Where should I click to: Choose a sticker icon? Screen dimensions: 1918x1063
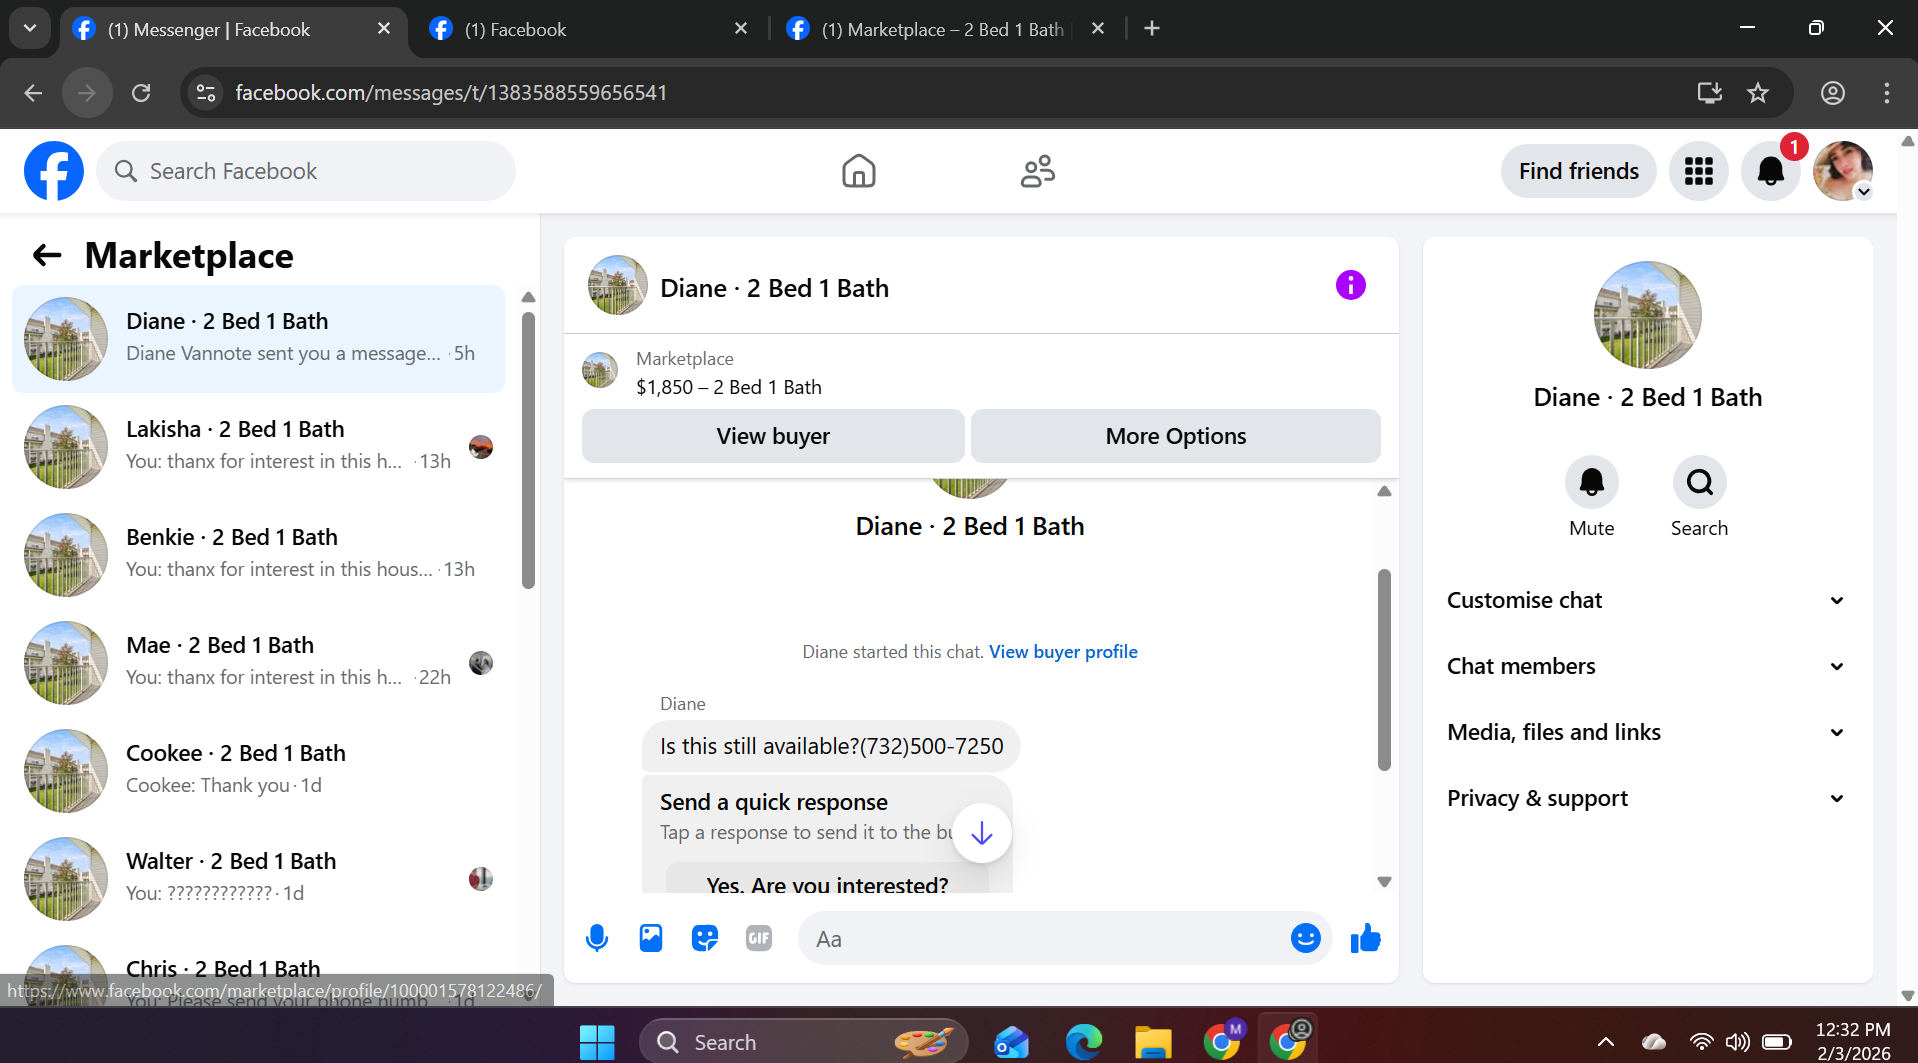pyautogui.click(x=705, y=938)
